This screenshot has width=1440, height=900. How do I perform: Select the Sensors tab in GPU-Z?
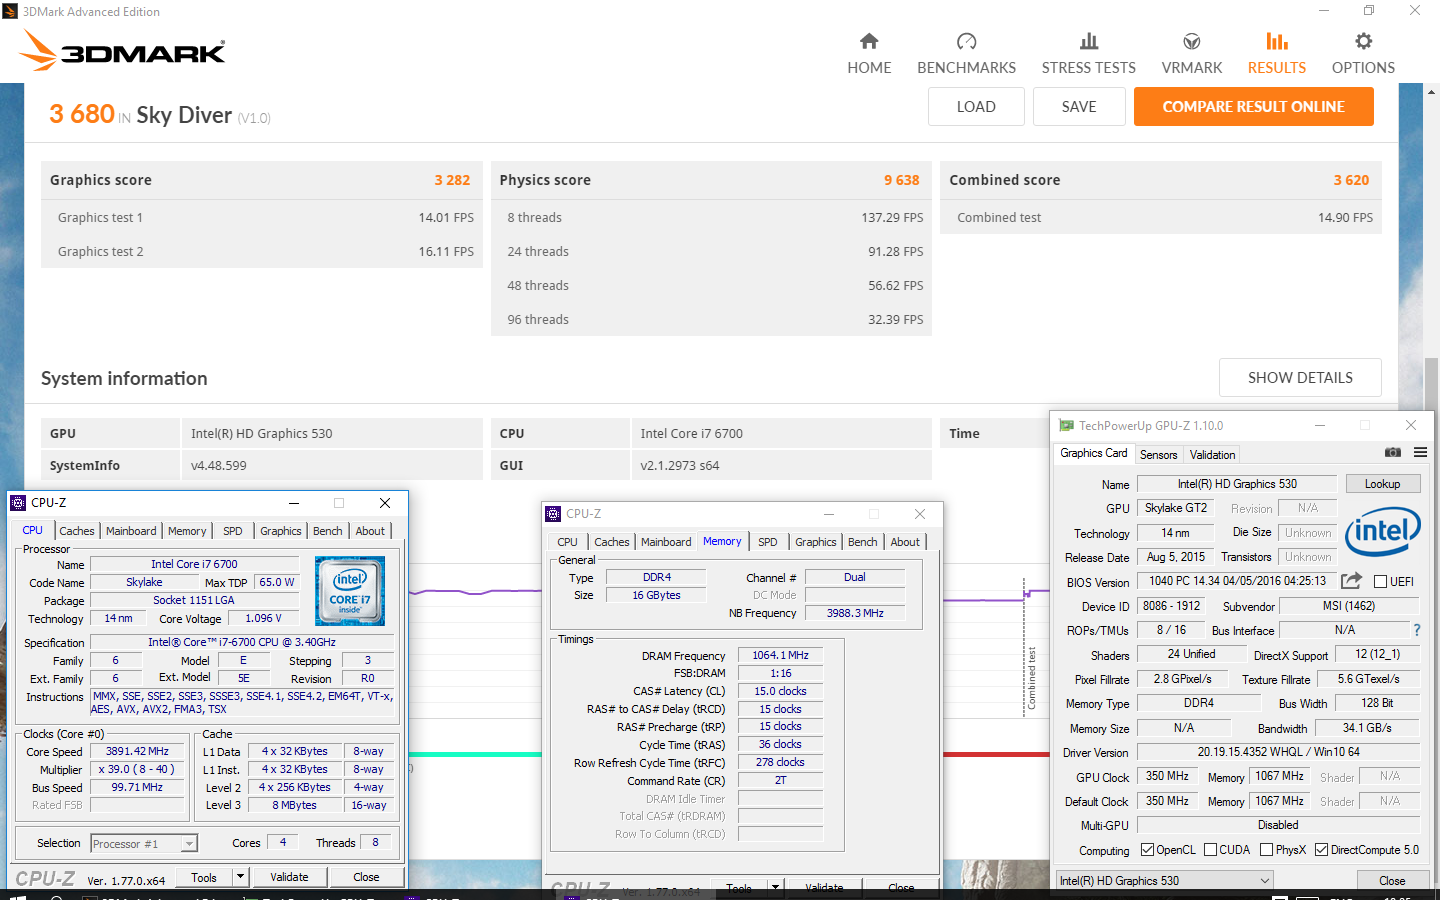pyautogui.click(x=1158, y=454)
